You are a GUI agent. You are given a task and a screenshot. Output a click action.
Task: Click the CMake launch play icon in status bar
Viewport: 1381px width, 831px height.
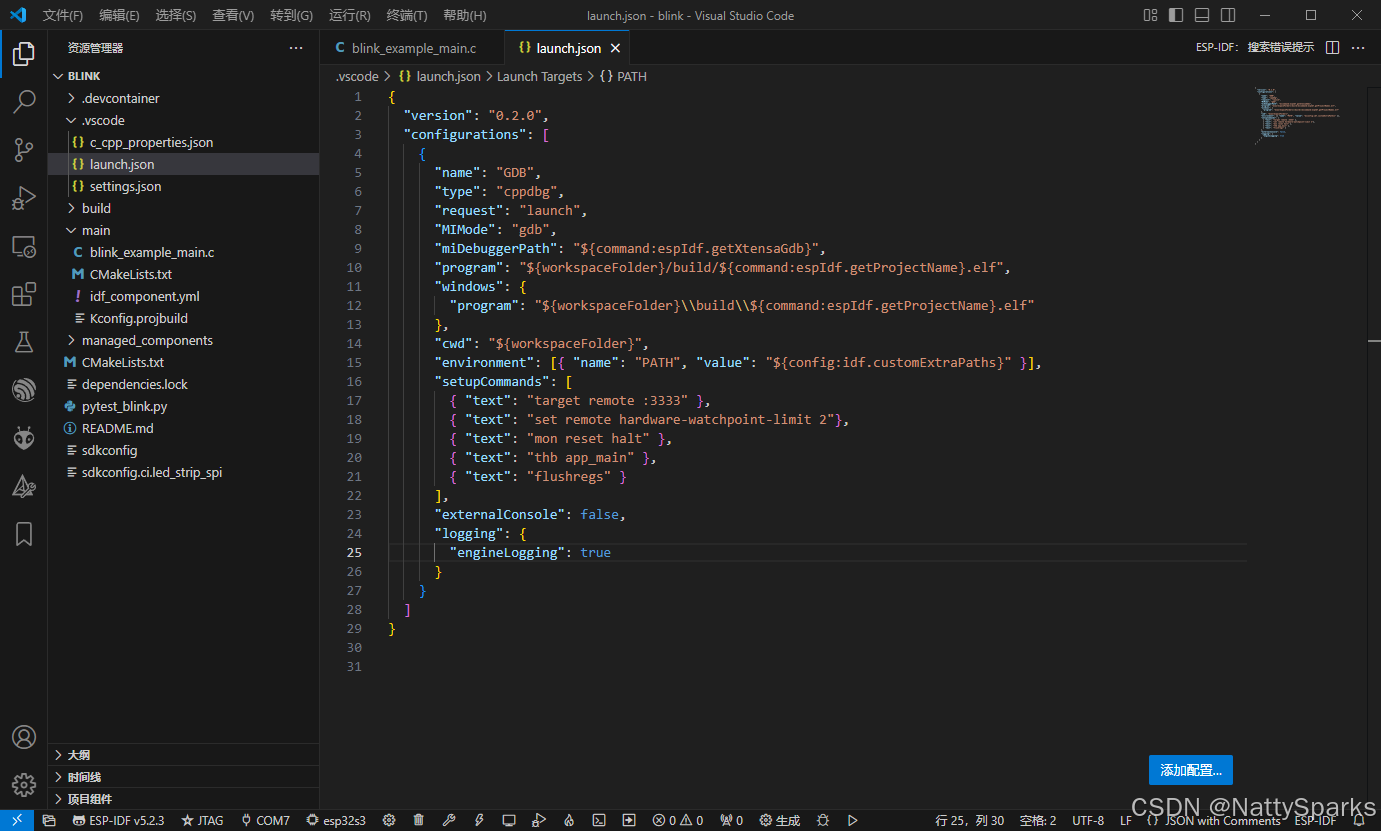tap(853, 820)
